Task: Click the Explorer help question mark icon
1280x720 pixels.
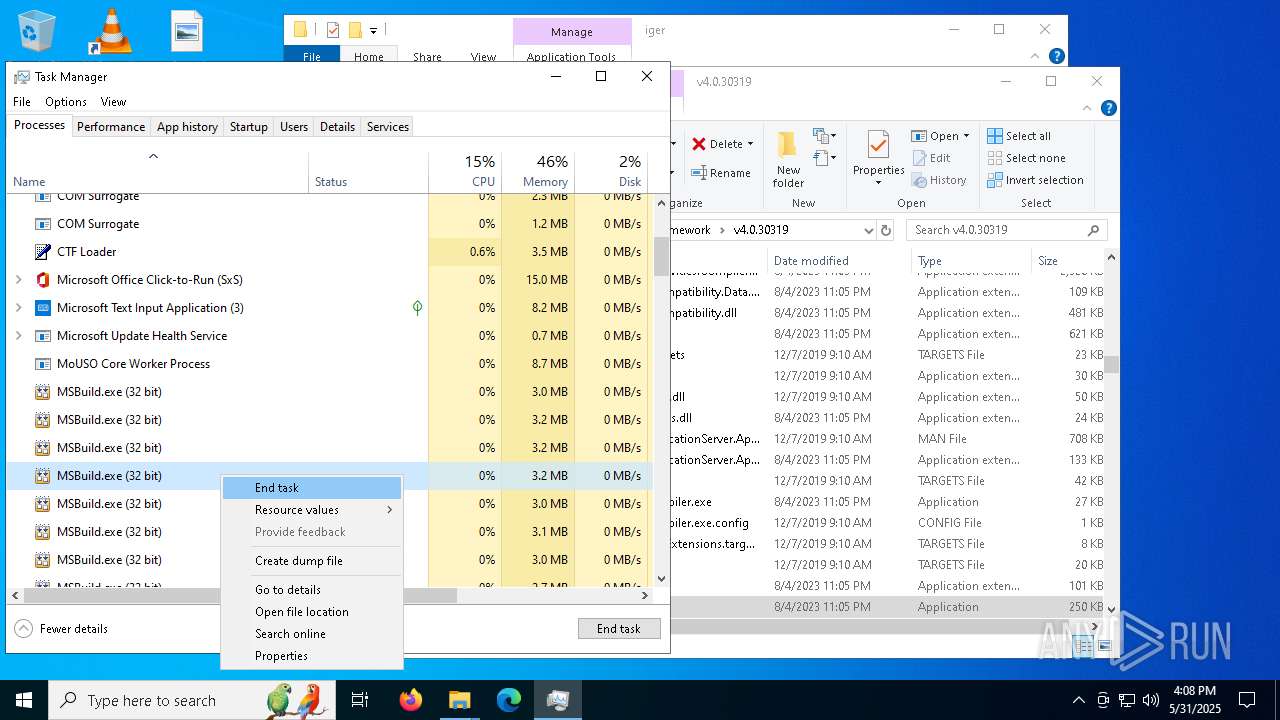Action: (1108, 108)
